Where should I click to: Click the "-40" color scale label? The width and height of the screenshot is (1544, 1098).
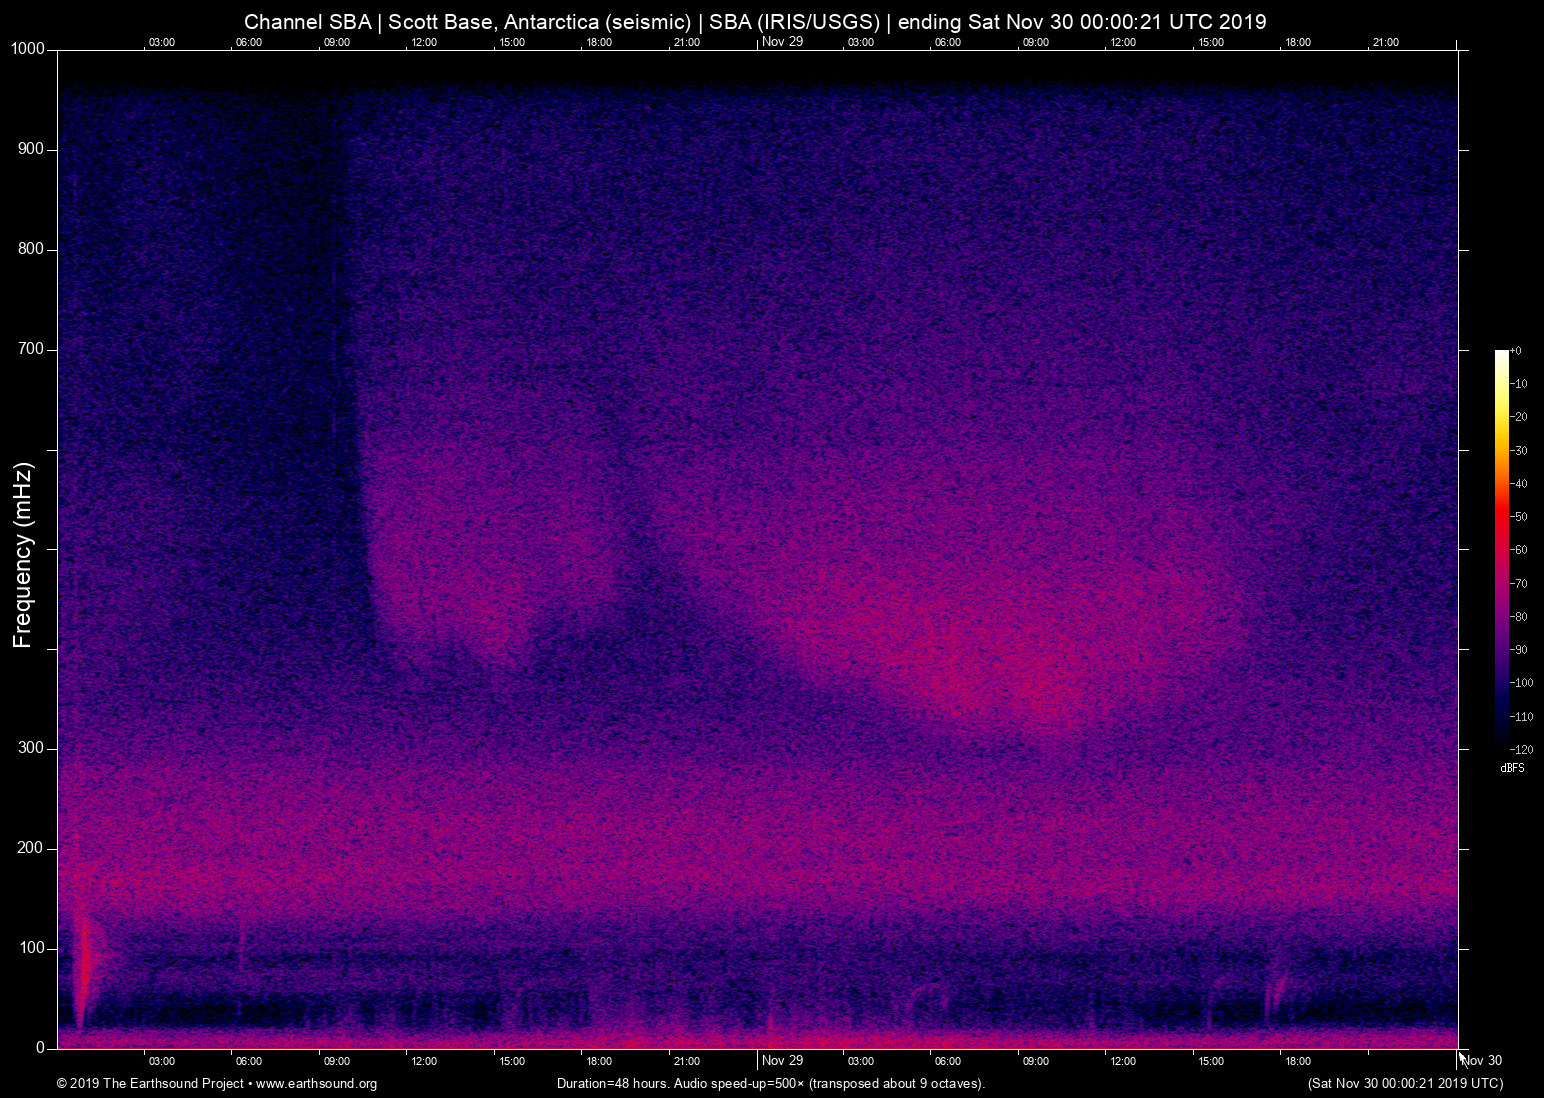pos(1519,484)
